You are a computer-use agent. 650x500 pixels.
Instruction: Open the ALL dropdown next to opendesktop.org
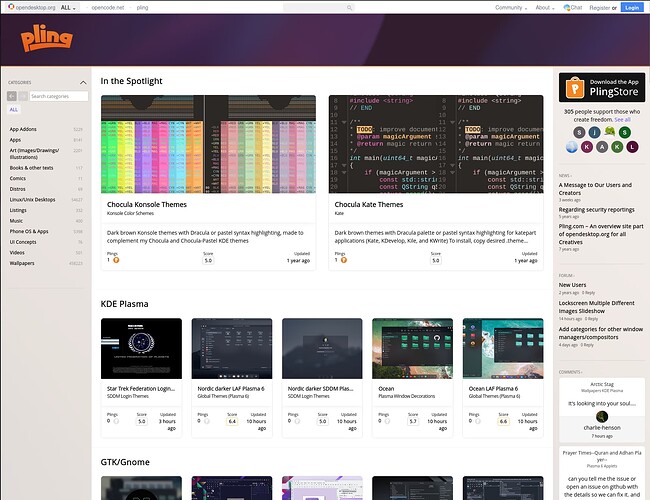point(68,7)
